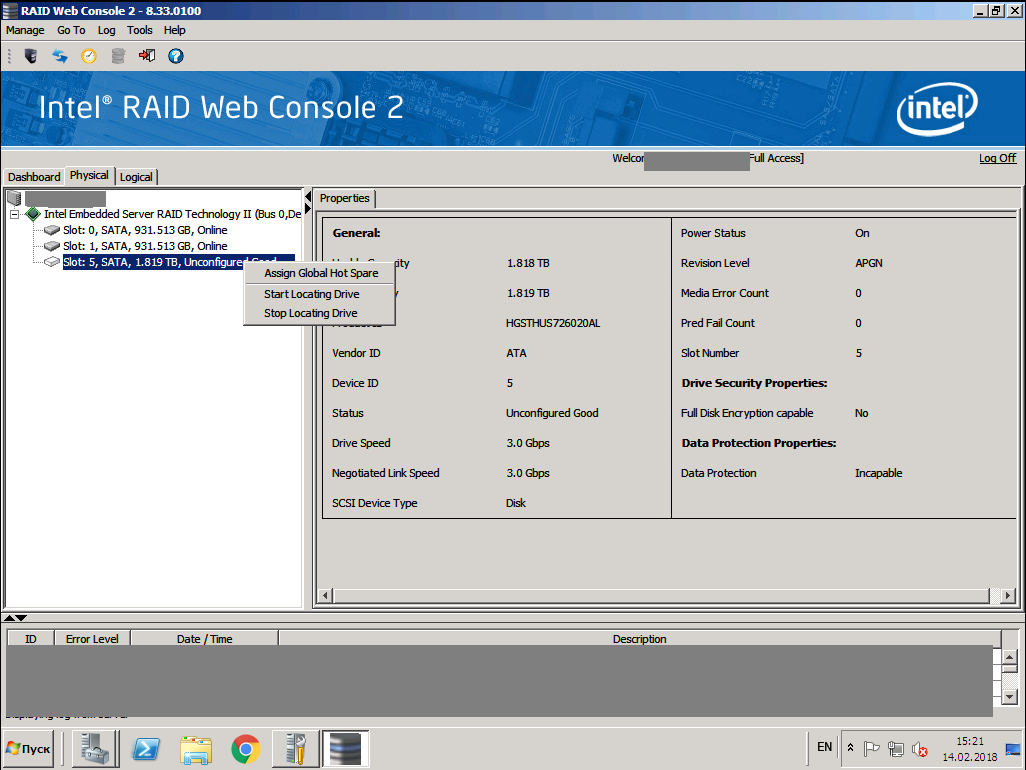
Task: Click the refresh arrows toolbar icon
Action: click(60, 56)
